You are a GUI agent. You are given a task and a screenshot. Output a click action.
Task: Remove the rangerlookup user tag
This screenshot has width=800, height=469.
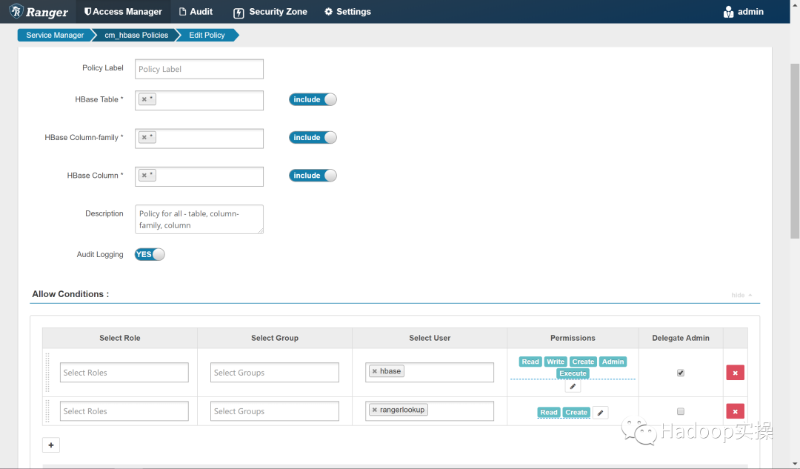374,410
